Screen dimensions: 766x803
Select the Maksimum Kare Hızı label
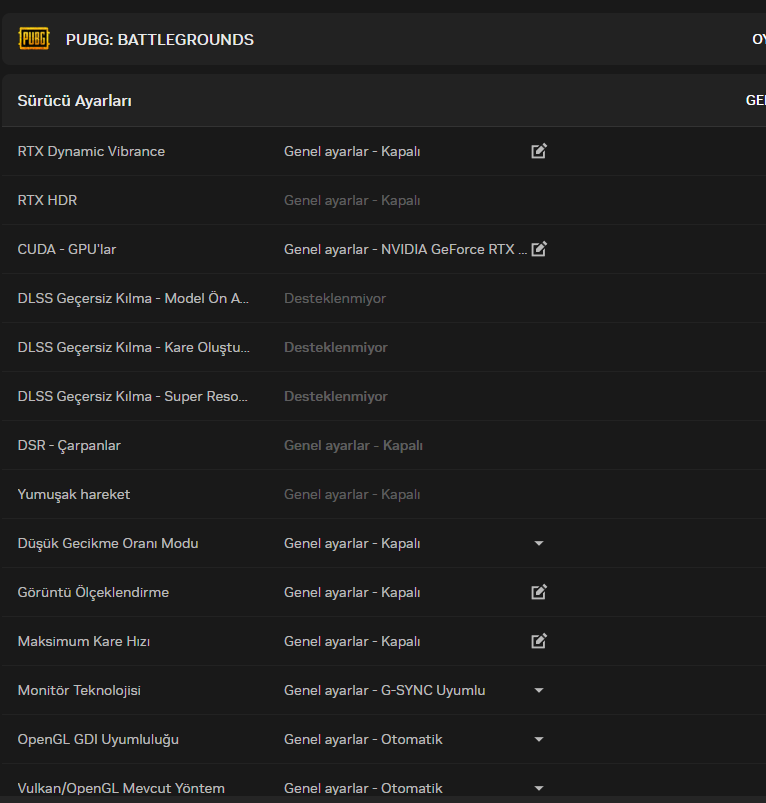[x=84, y=641]
